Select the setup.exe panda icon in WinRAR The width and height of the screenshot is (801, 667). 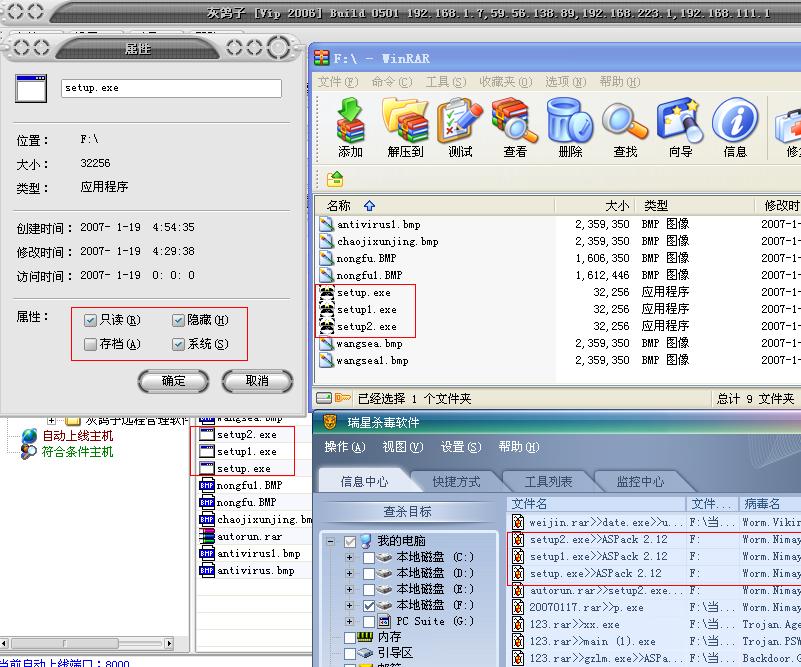326,293
